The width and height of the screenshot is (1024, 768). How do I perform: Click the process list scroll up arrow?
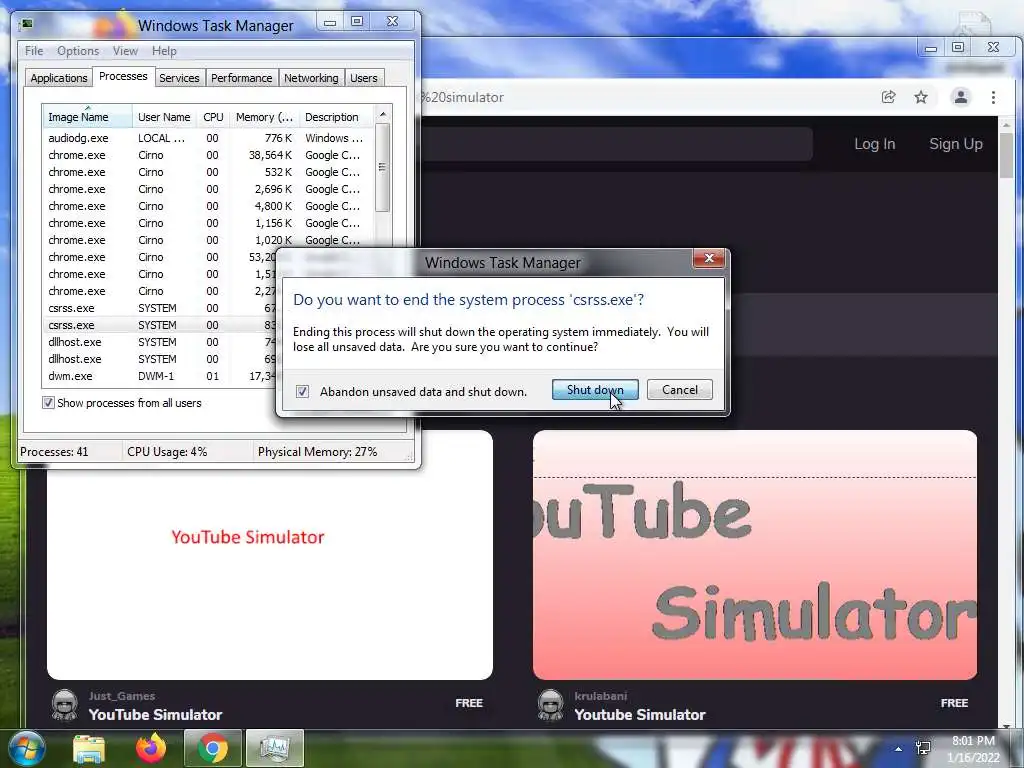383,114
